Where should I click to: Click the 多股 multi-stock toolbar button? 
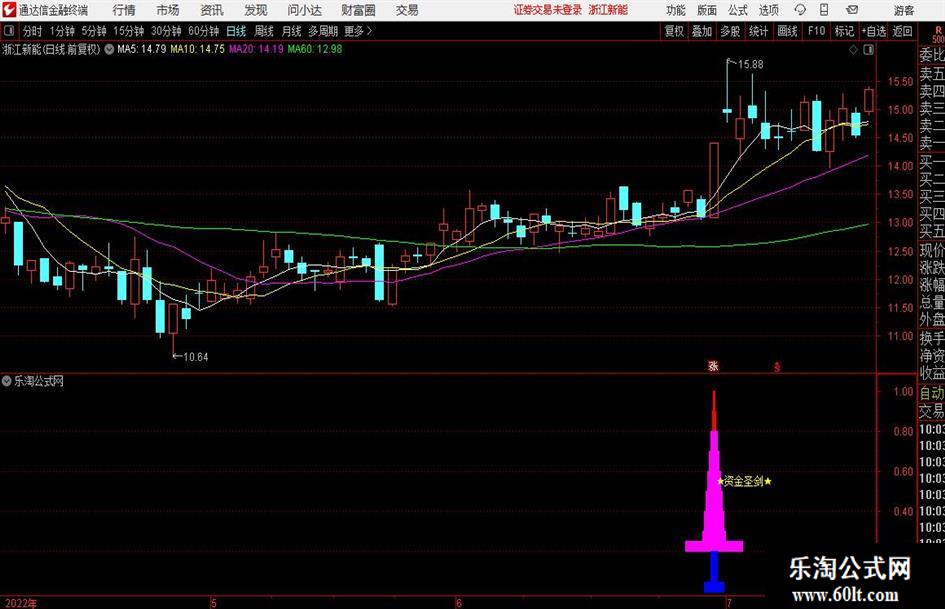click(x=730, y=31)
